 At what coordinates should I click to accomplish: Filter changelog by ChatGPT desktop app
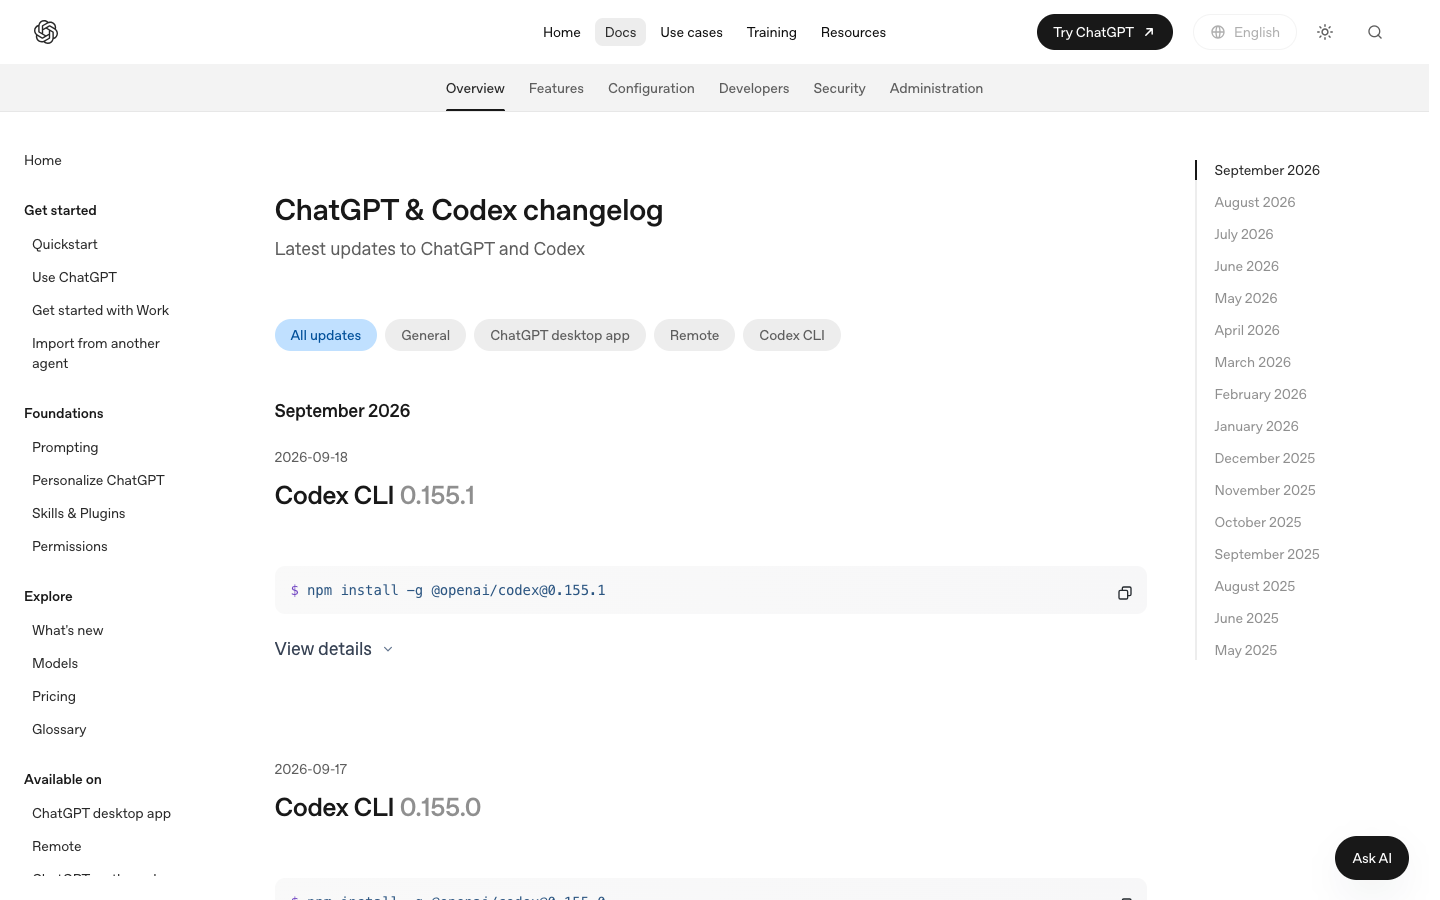(x=560, y=335)
